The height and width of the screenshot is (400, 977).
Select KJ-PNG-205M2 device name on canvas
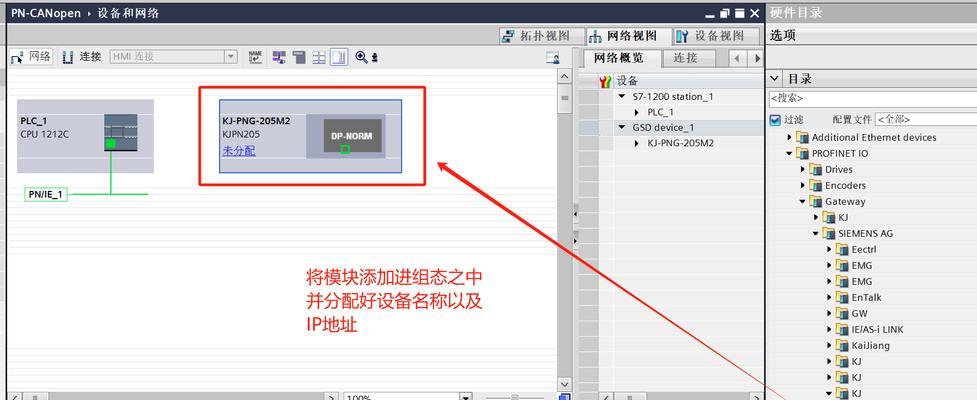coord(256,121)
